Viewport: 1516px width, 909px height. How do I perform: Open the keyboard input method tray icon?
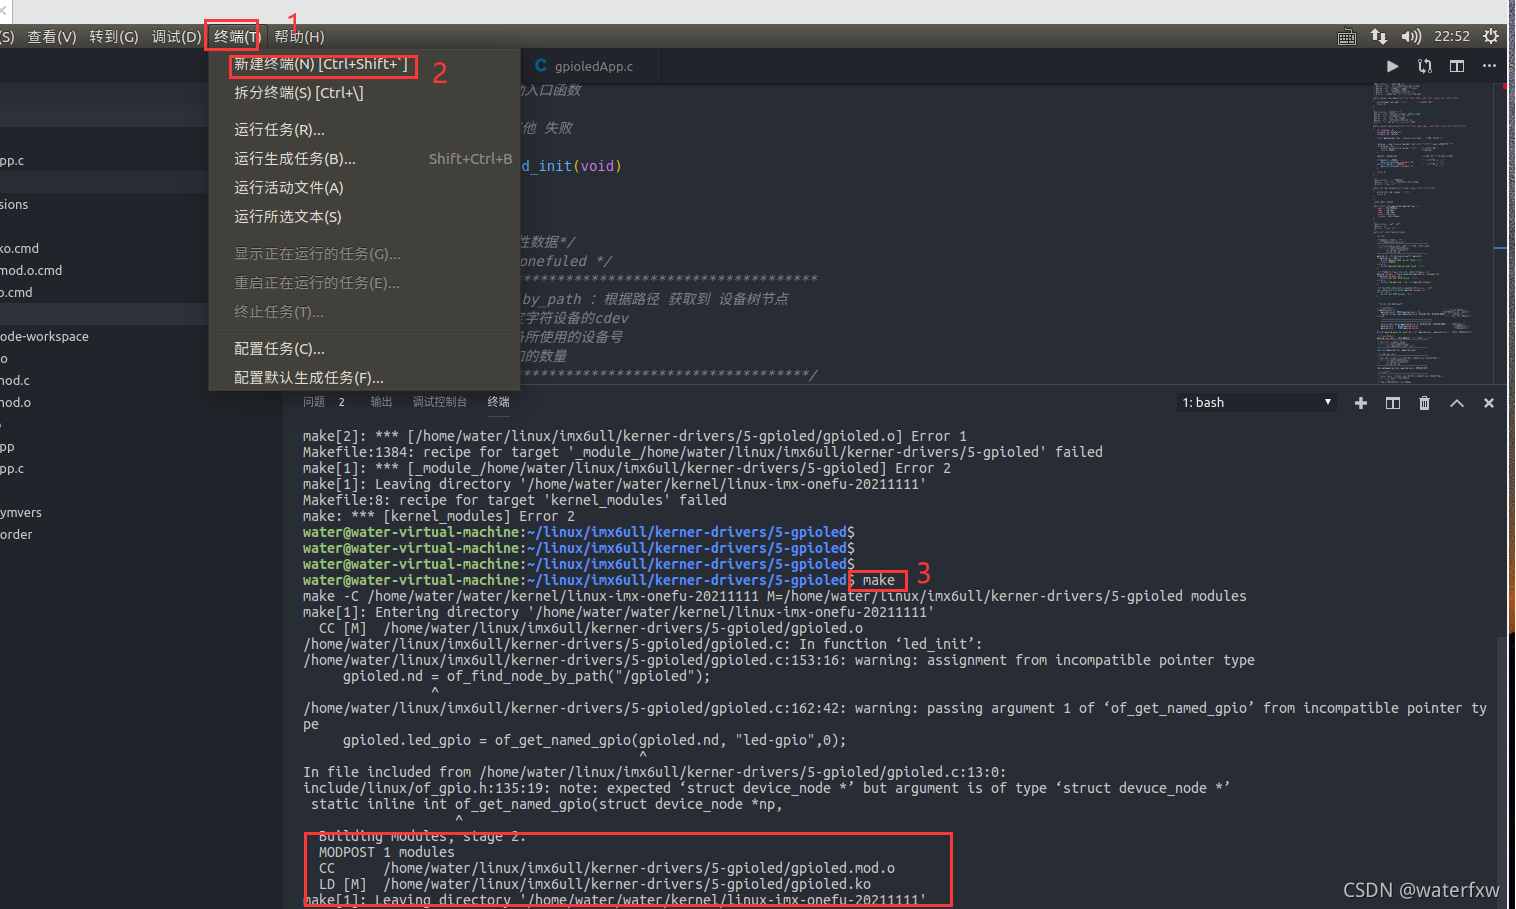pyautogui.click(x=1347, y=37)
